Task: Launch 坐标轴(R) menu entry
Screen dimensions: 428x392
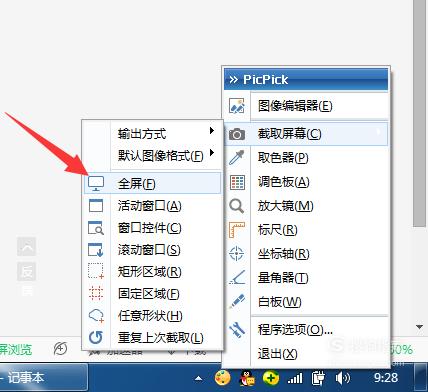Action: coord(306,254)
